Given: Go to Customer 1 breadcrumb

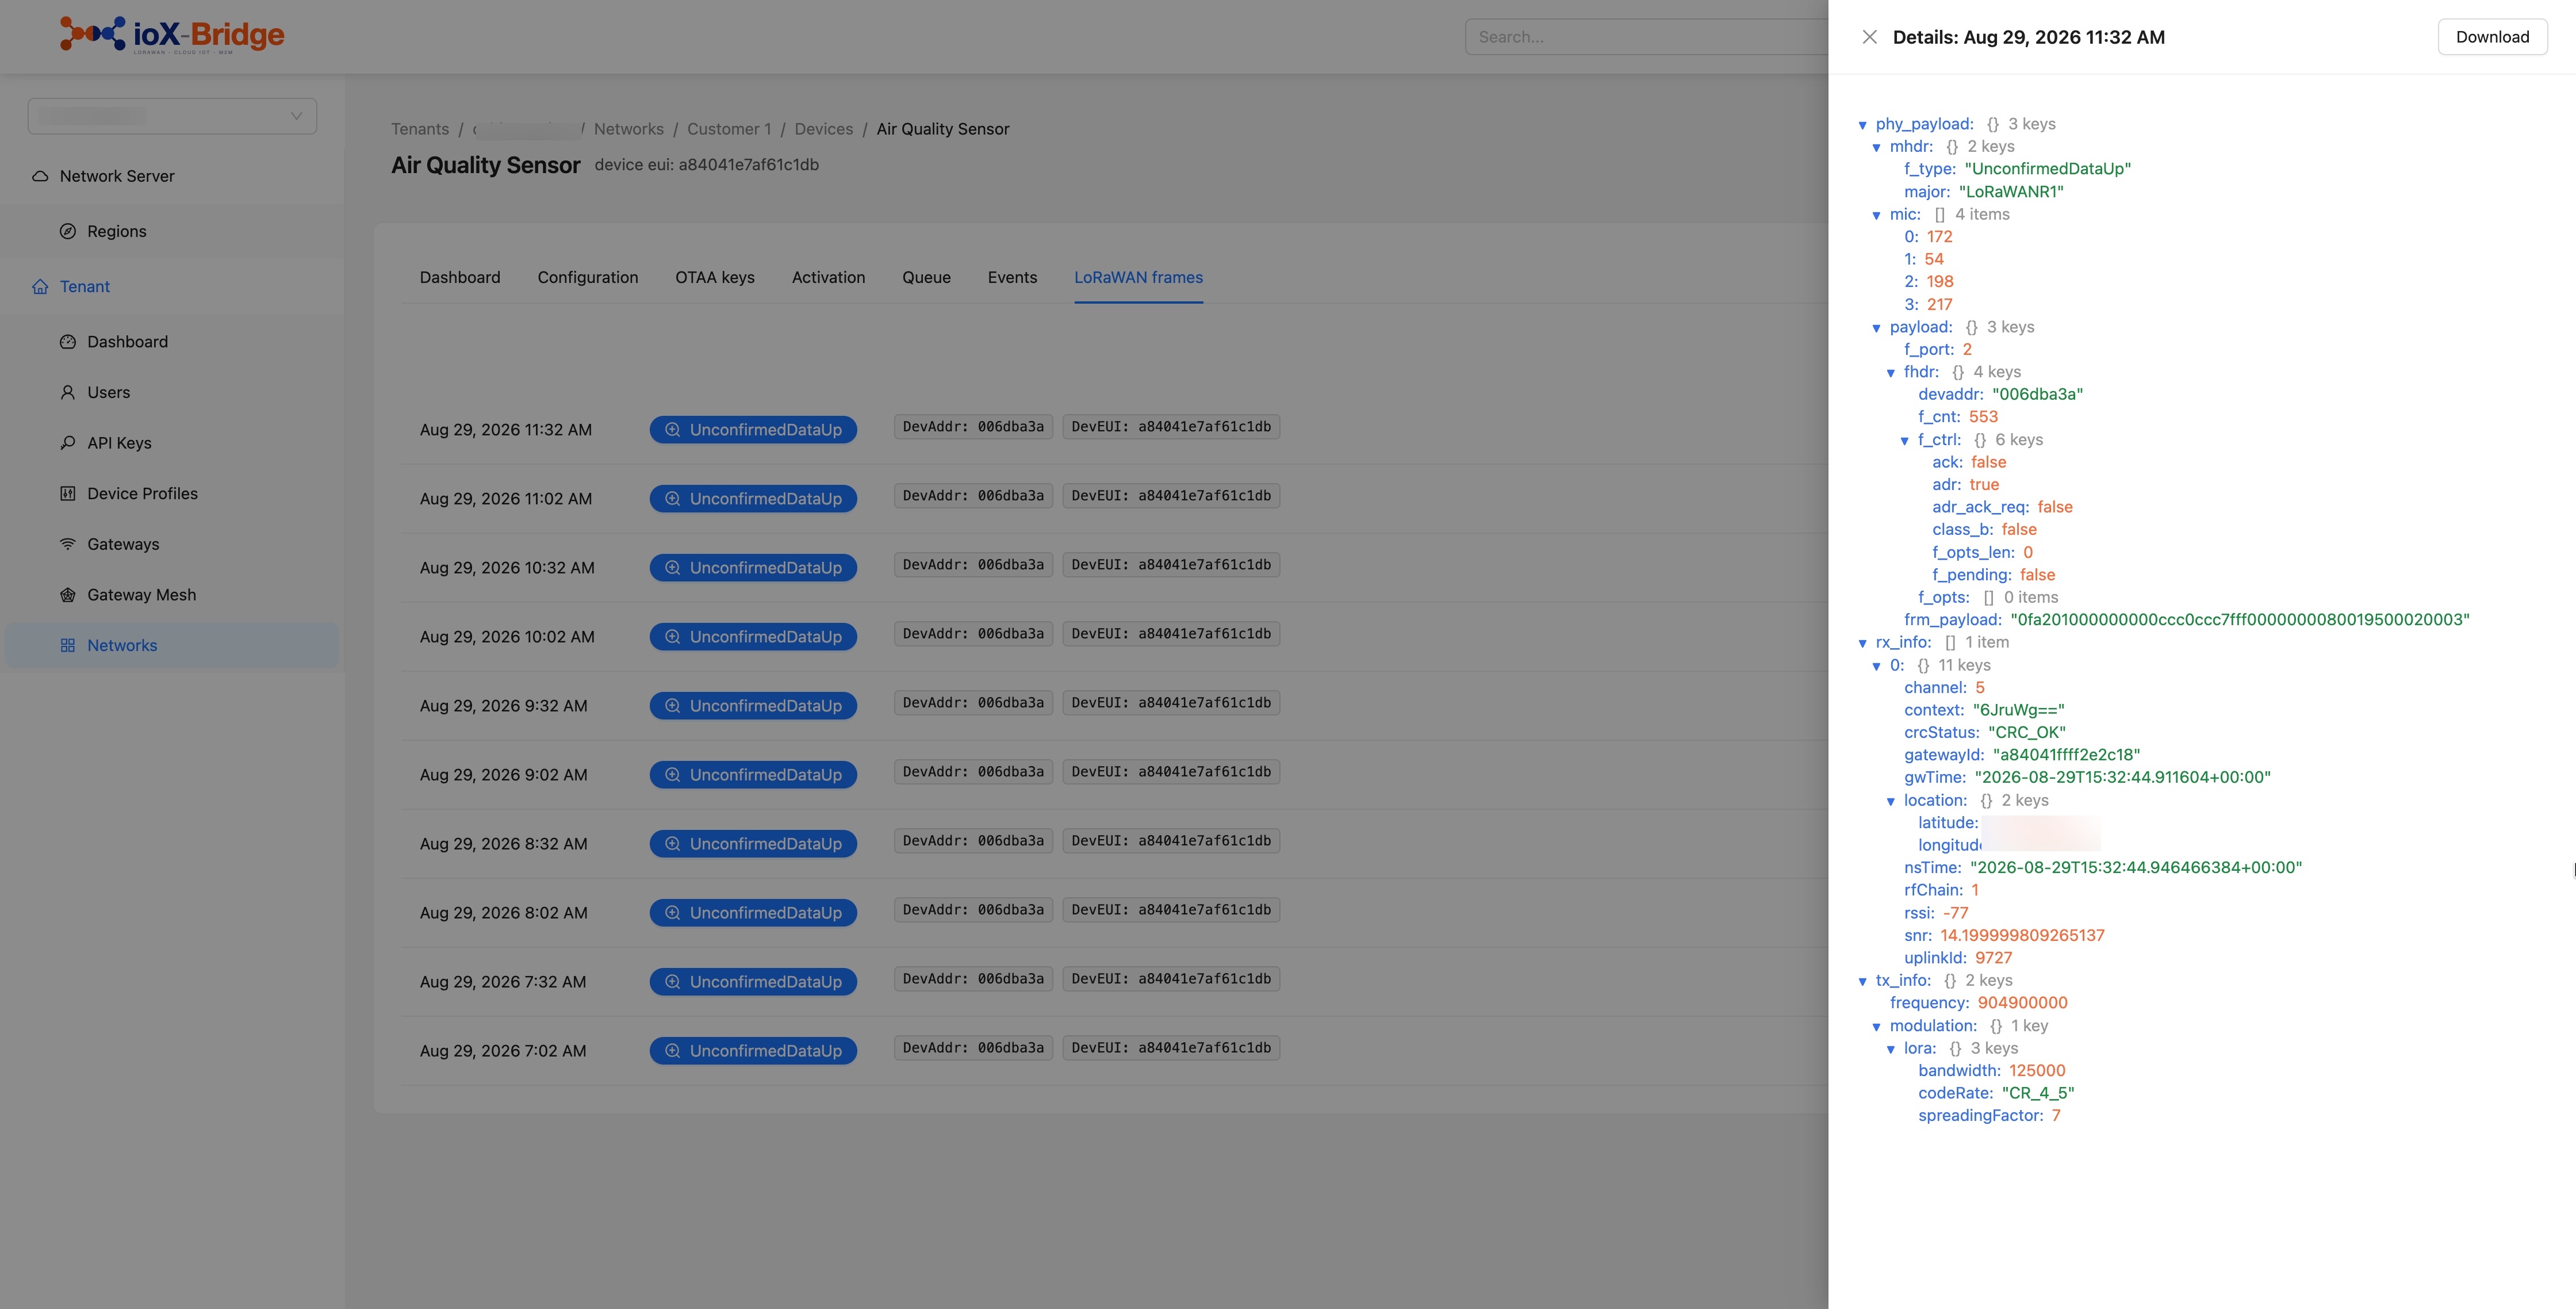Looking at the screenshot, I should point(729,129).
